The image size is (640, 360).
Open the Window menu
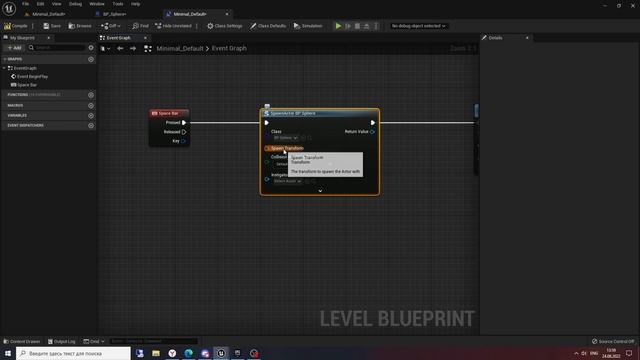(x=97, y=4)
